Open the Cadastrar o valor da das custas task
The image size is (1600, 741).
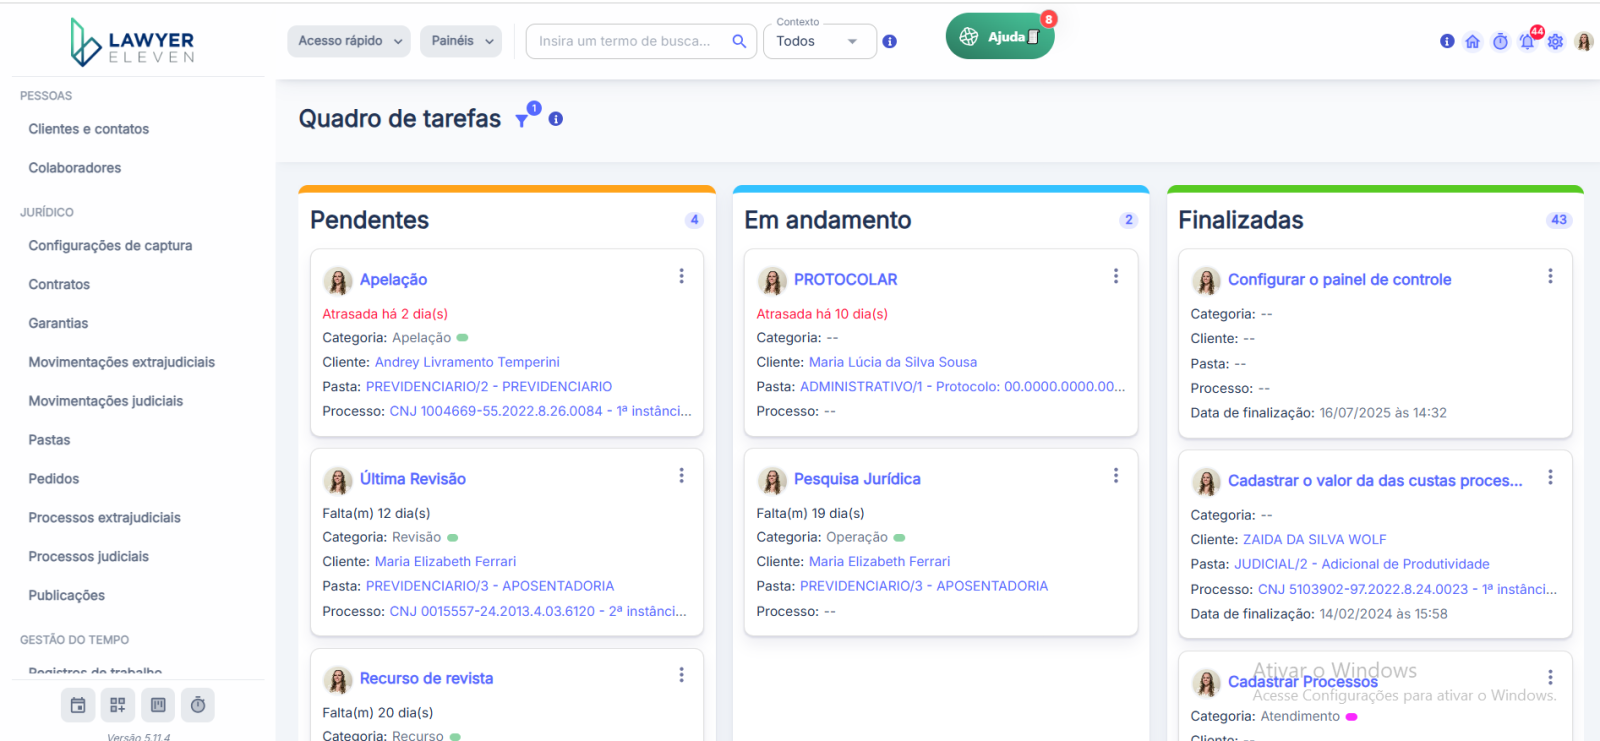1375,481
